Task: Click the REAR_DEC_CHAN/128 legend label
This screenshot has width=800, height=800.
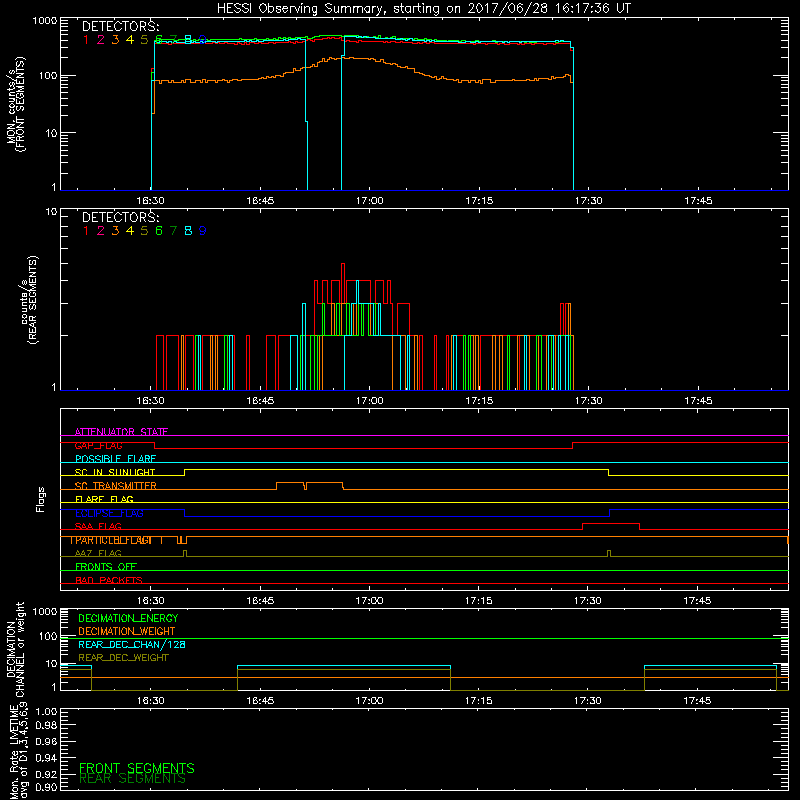Action: (x=132, y=644)
